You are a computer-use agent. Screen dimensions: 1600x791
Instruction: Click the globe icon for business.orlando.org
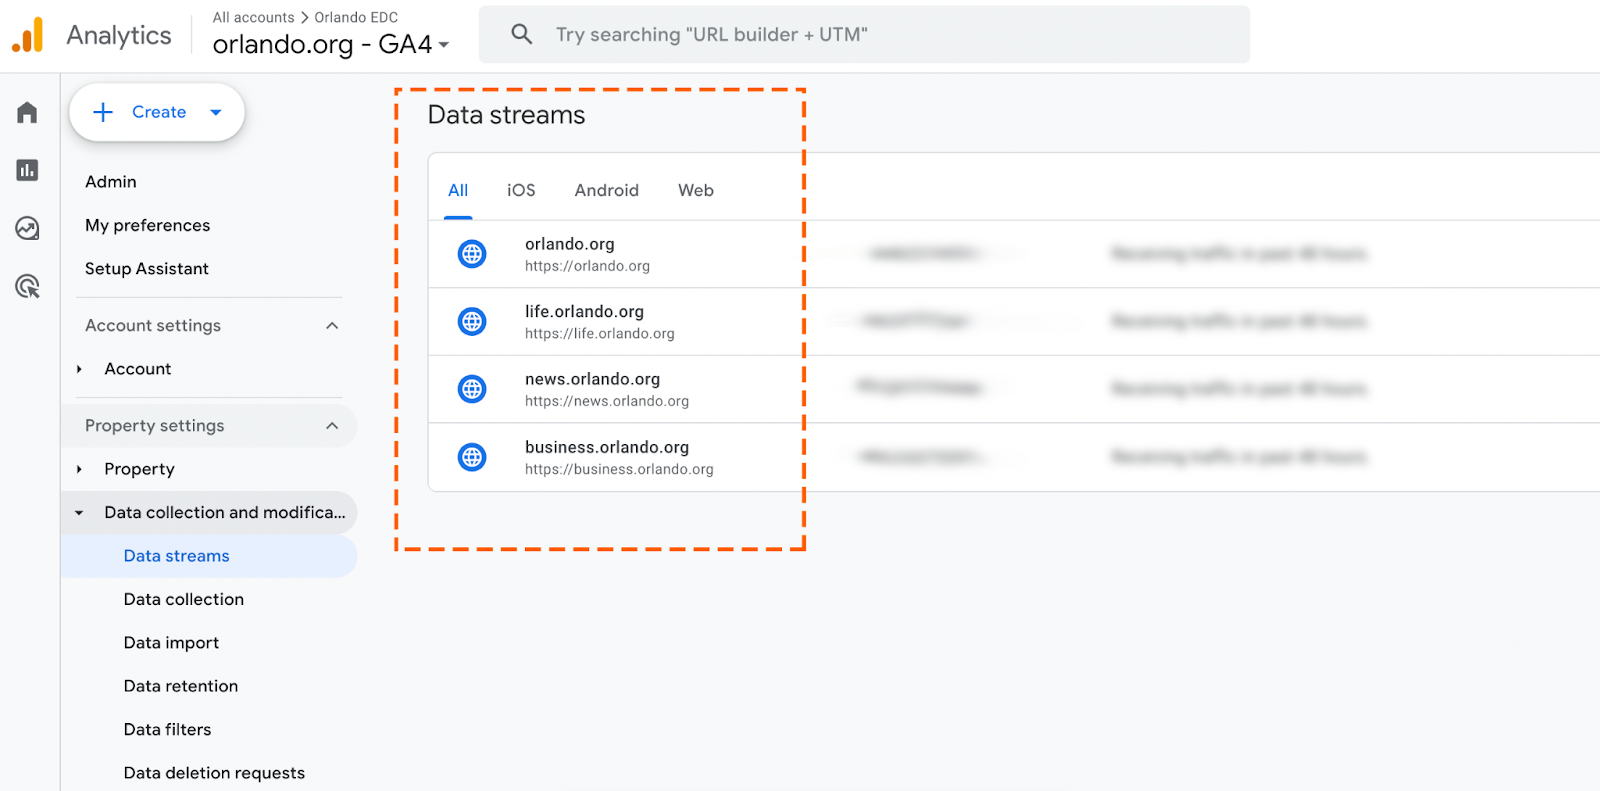472,457
